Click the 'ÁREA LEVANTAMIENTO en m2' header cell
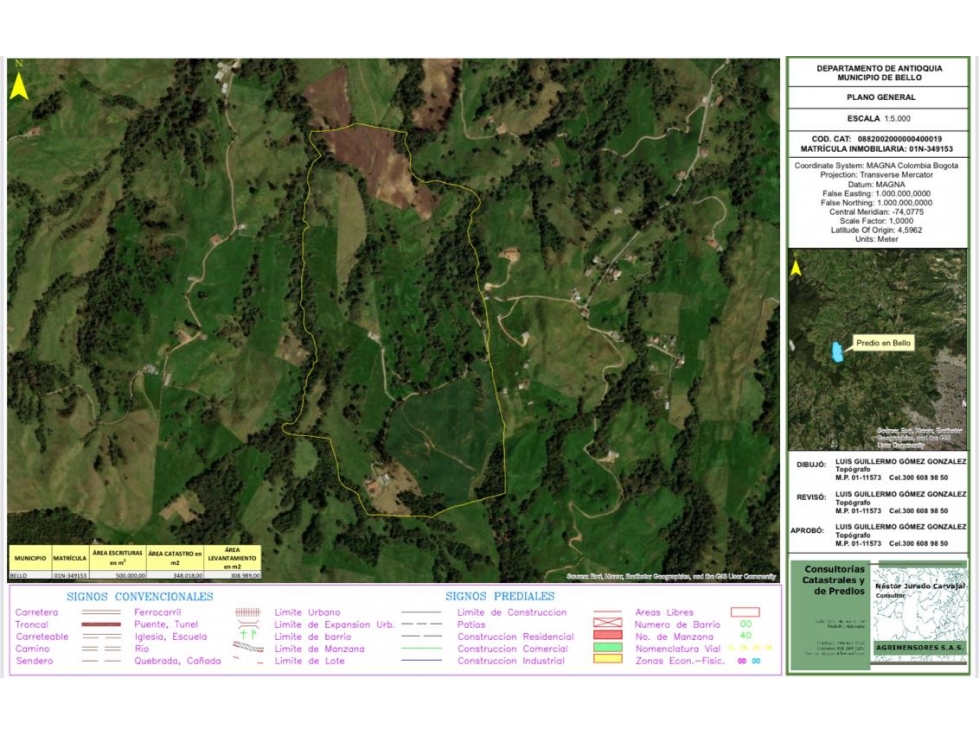The height and width of the screenshot is (734, 979). (x=232, y=558)
